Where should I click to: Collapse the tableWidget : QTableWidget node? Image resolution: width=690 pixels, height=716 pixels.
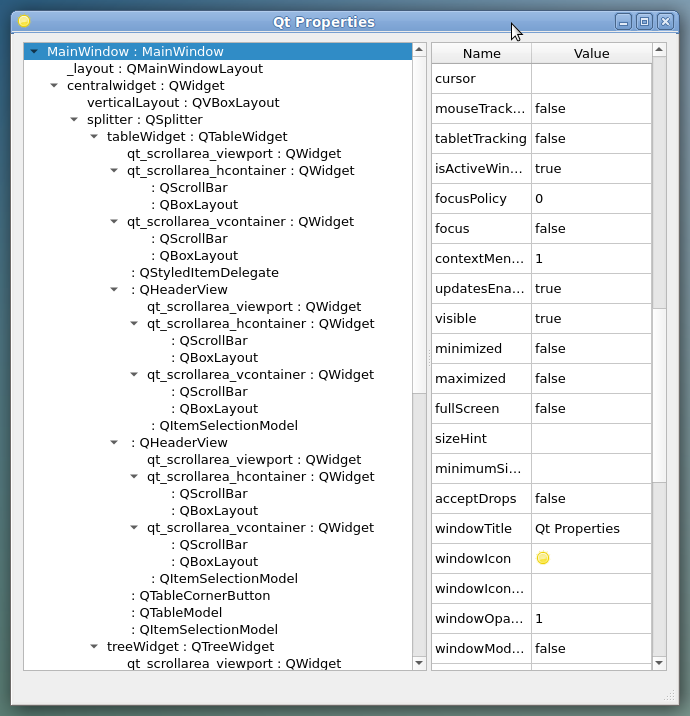tap(95, 137)
